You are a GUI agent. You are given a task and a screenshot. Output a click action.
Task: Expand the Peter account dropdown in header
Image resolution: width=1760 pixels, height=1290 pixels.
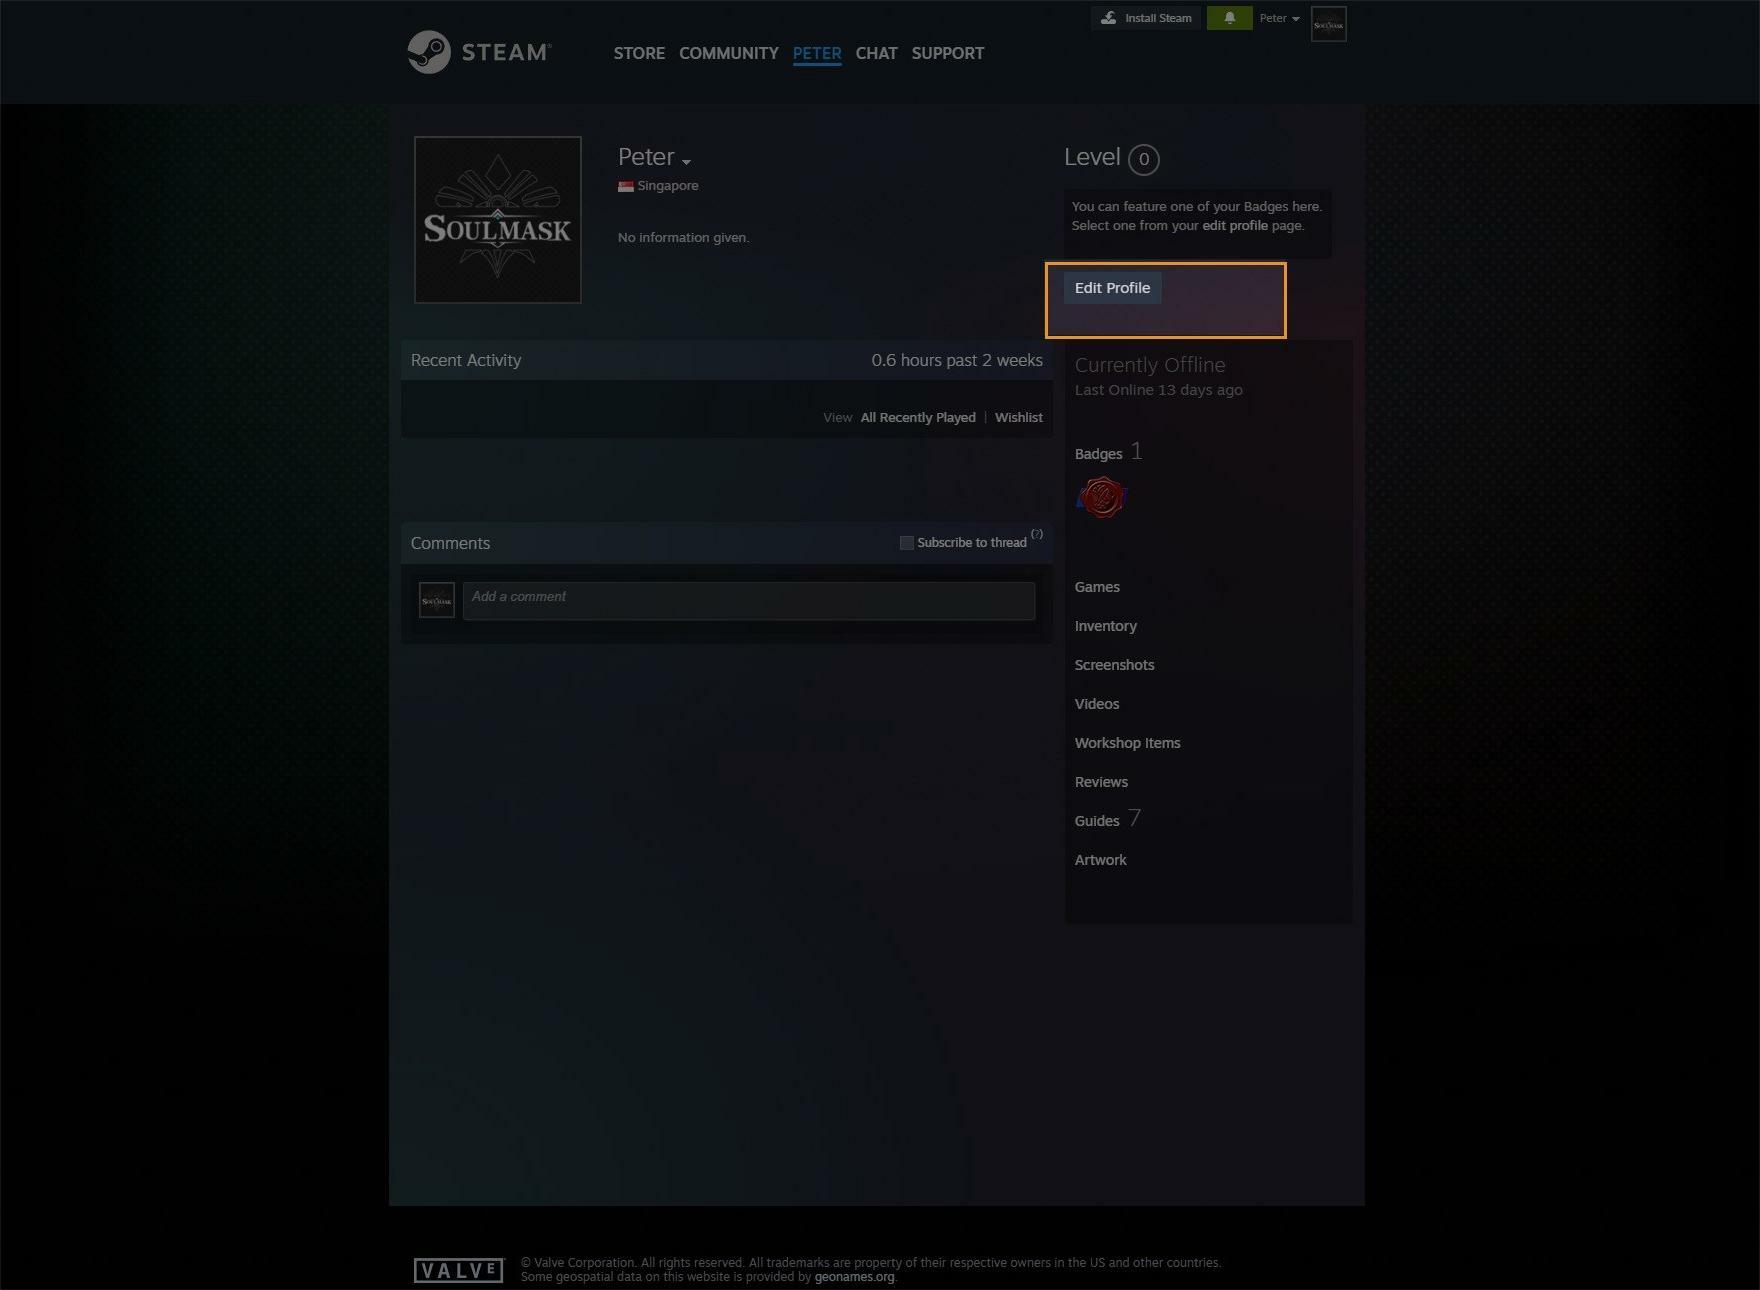click(x=1279, y=18)
